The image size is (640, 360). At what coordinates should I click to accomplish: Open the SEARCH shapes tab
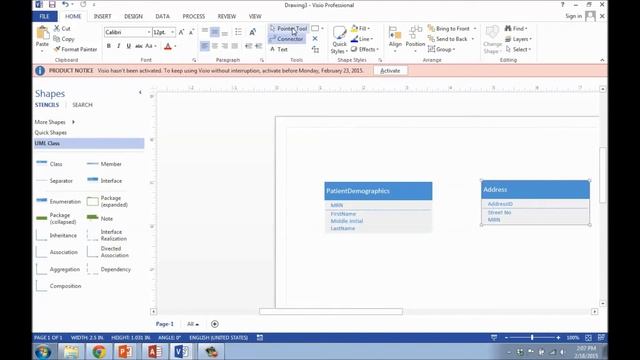click(82, 105)
